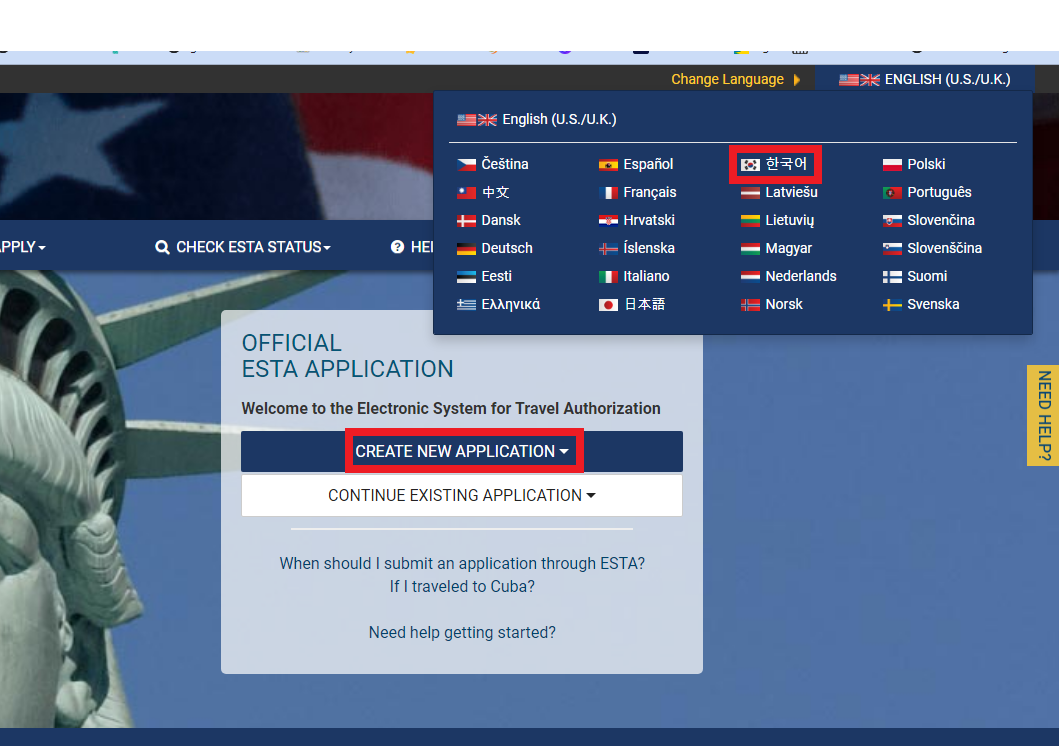Click the Norwegian flag icon
This screenshot has height=746, width=1059.
click(x=750, y=305)
